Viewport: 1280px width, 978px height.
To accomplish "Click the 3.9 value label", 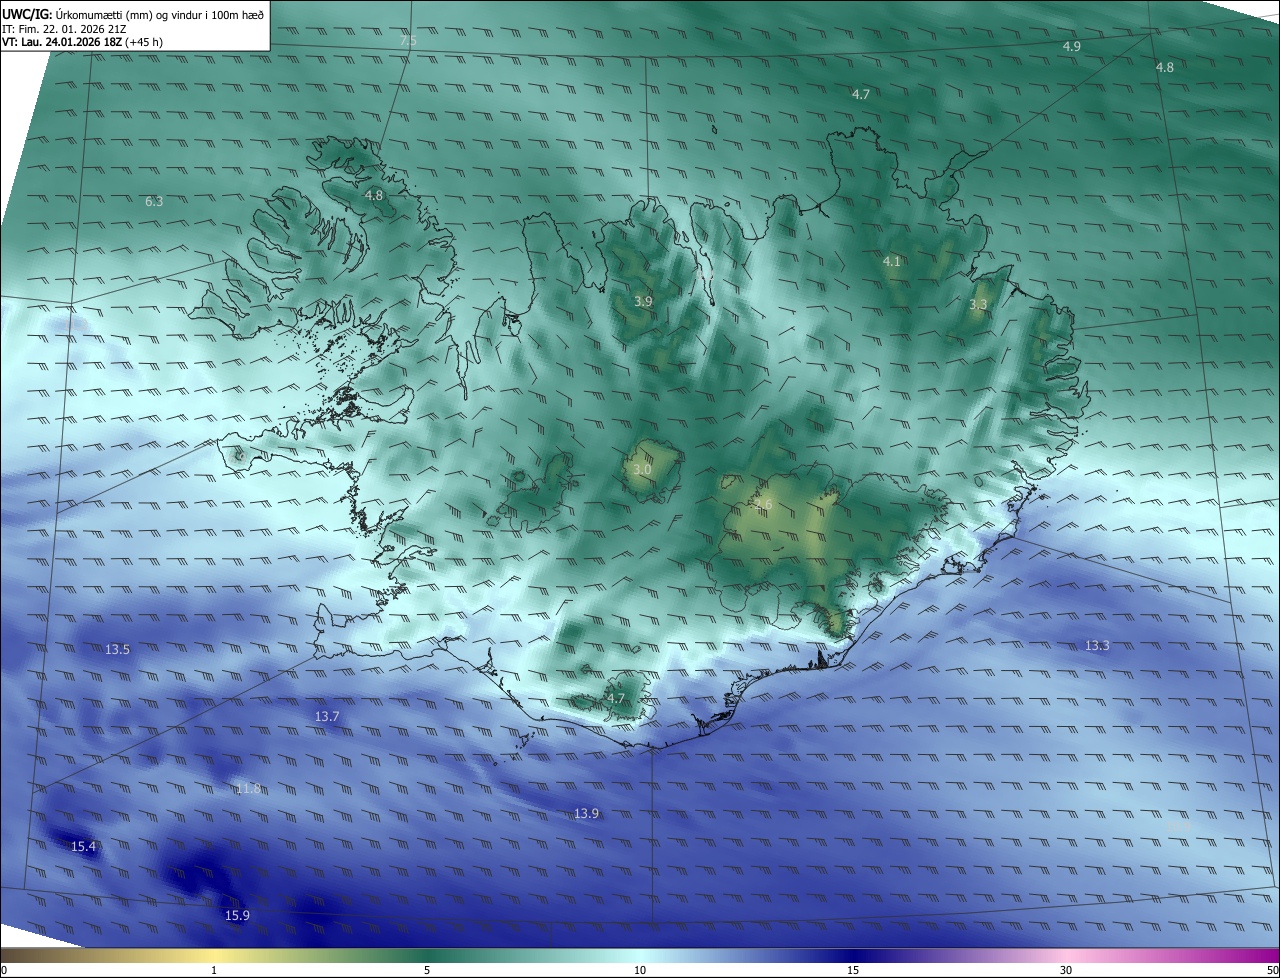I will (x=643, y=301).
